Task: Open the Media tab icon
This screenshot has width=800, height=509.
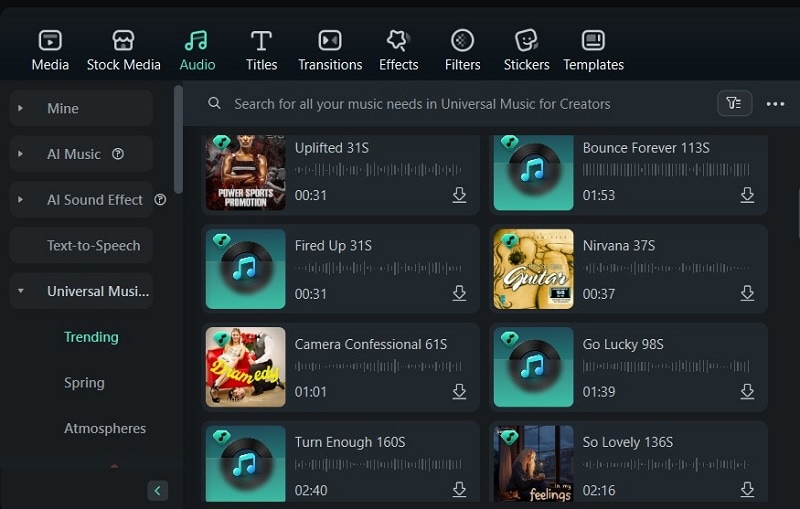Action: (50, 40)
